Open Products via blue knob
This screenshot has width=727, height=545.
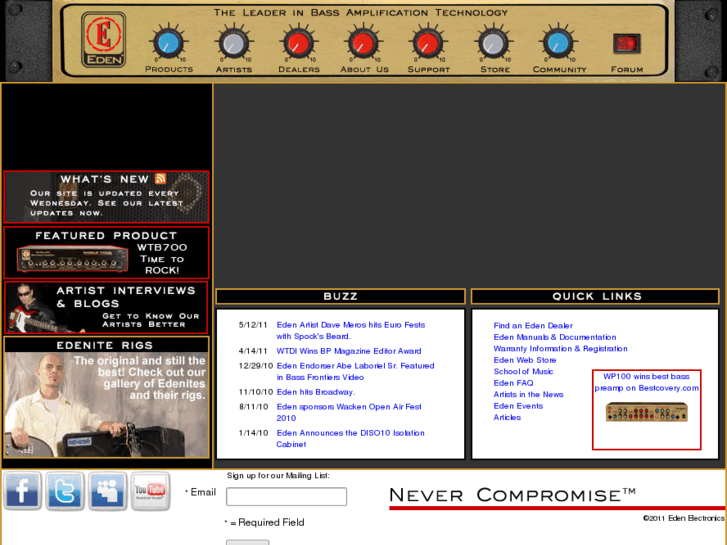tap(169, 43)
